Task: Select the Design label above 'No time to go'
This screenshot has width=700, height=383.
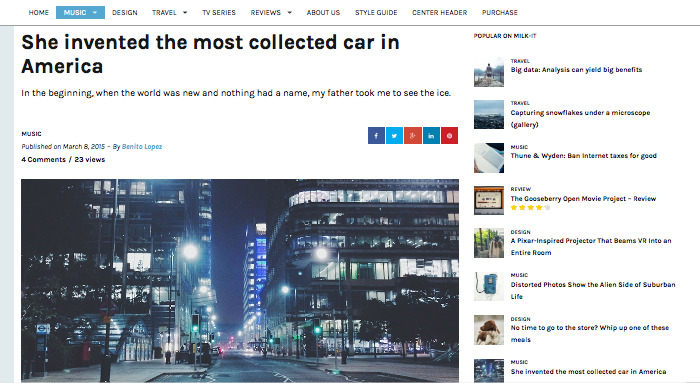Action: pyautogui.click(x=521, y=319)
